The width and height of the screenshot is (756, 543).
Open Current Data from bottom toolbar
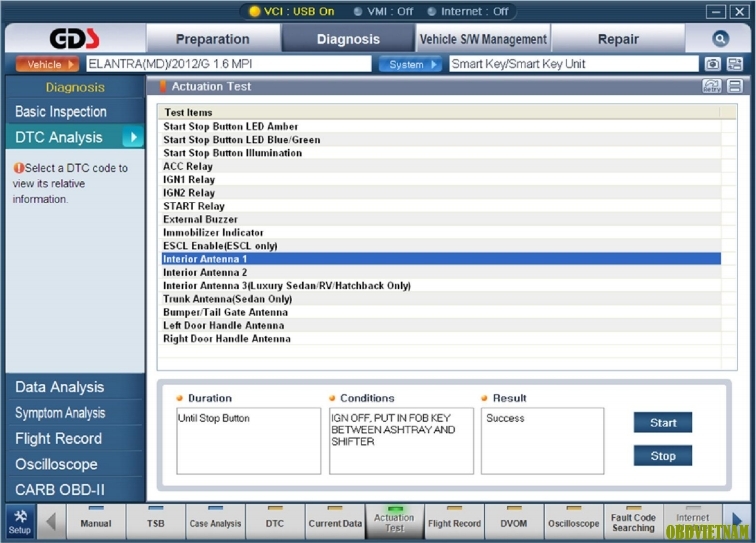point(335,522)
